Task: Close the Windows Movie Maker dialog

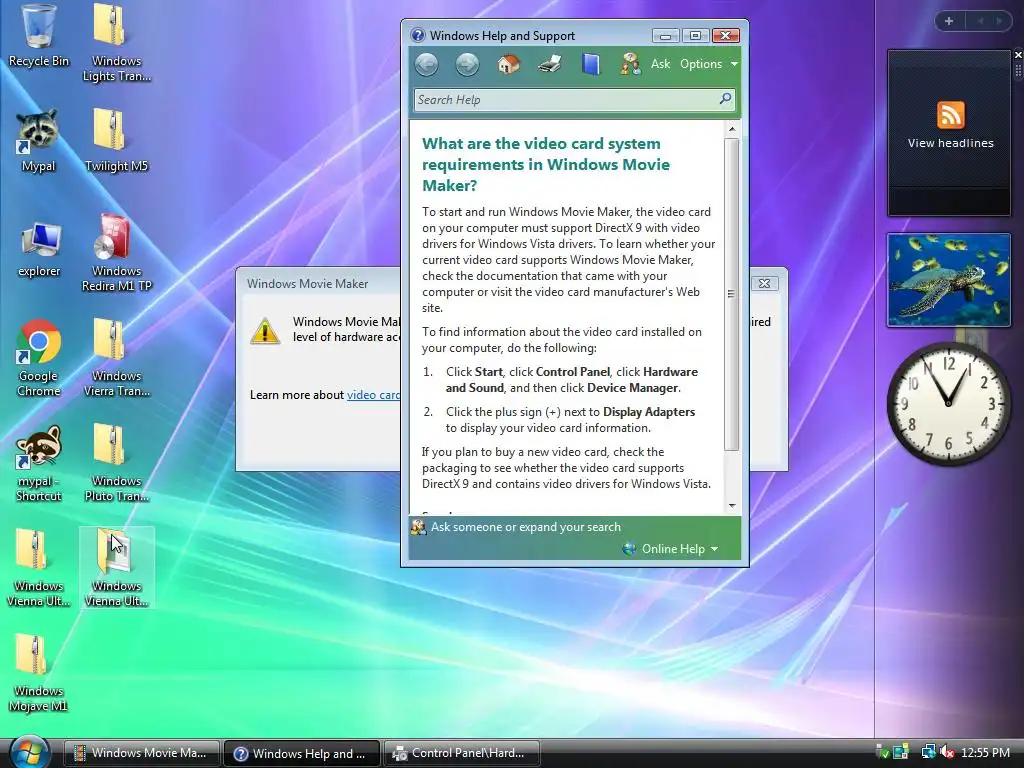Action: pos(764,283)
